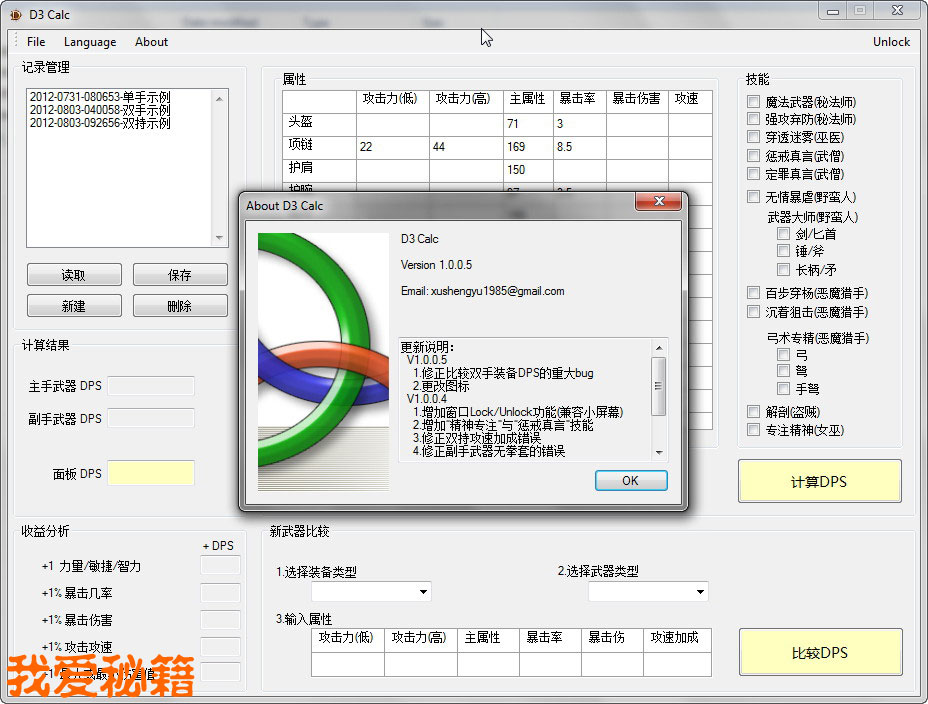Viewport: 928px width, 704px height.
Task: Click OK in the About dialog
Action: click(x=630, y=480)
